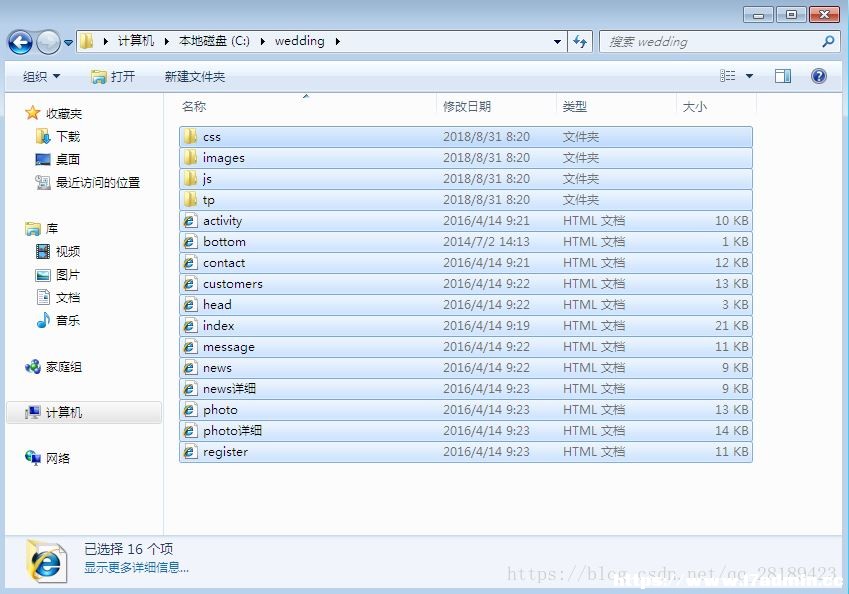Click the customers HTML file icon

pyautogui.click(x=190, y=284)
